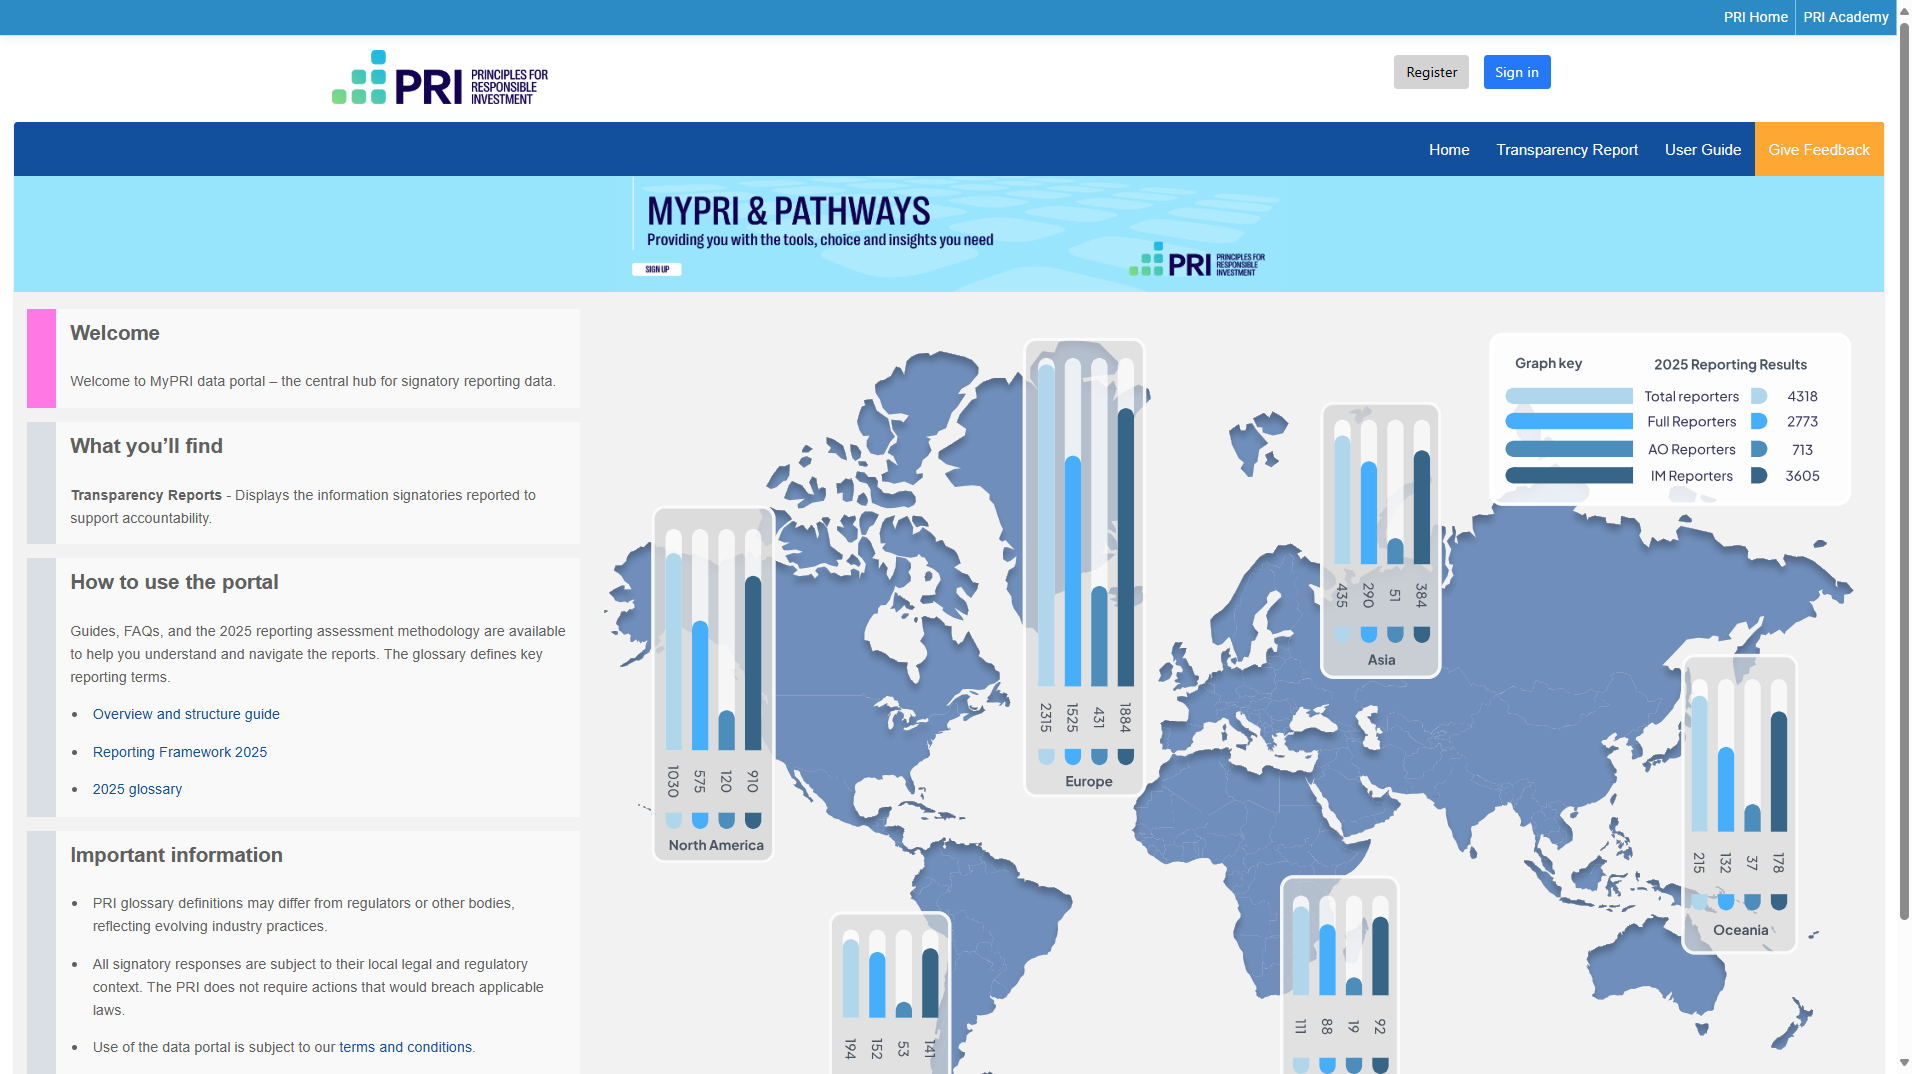Open PRI Academy link in top bar
The image size is (1912, 1074).
[1846, 17]
